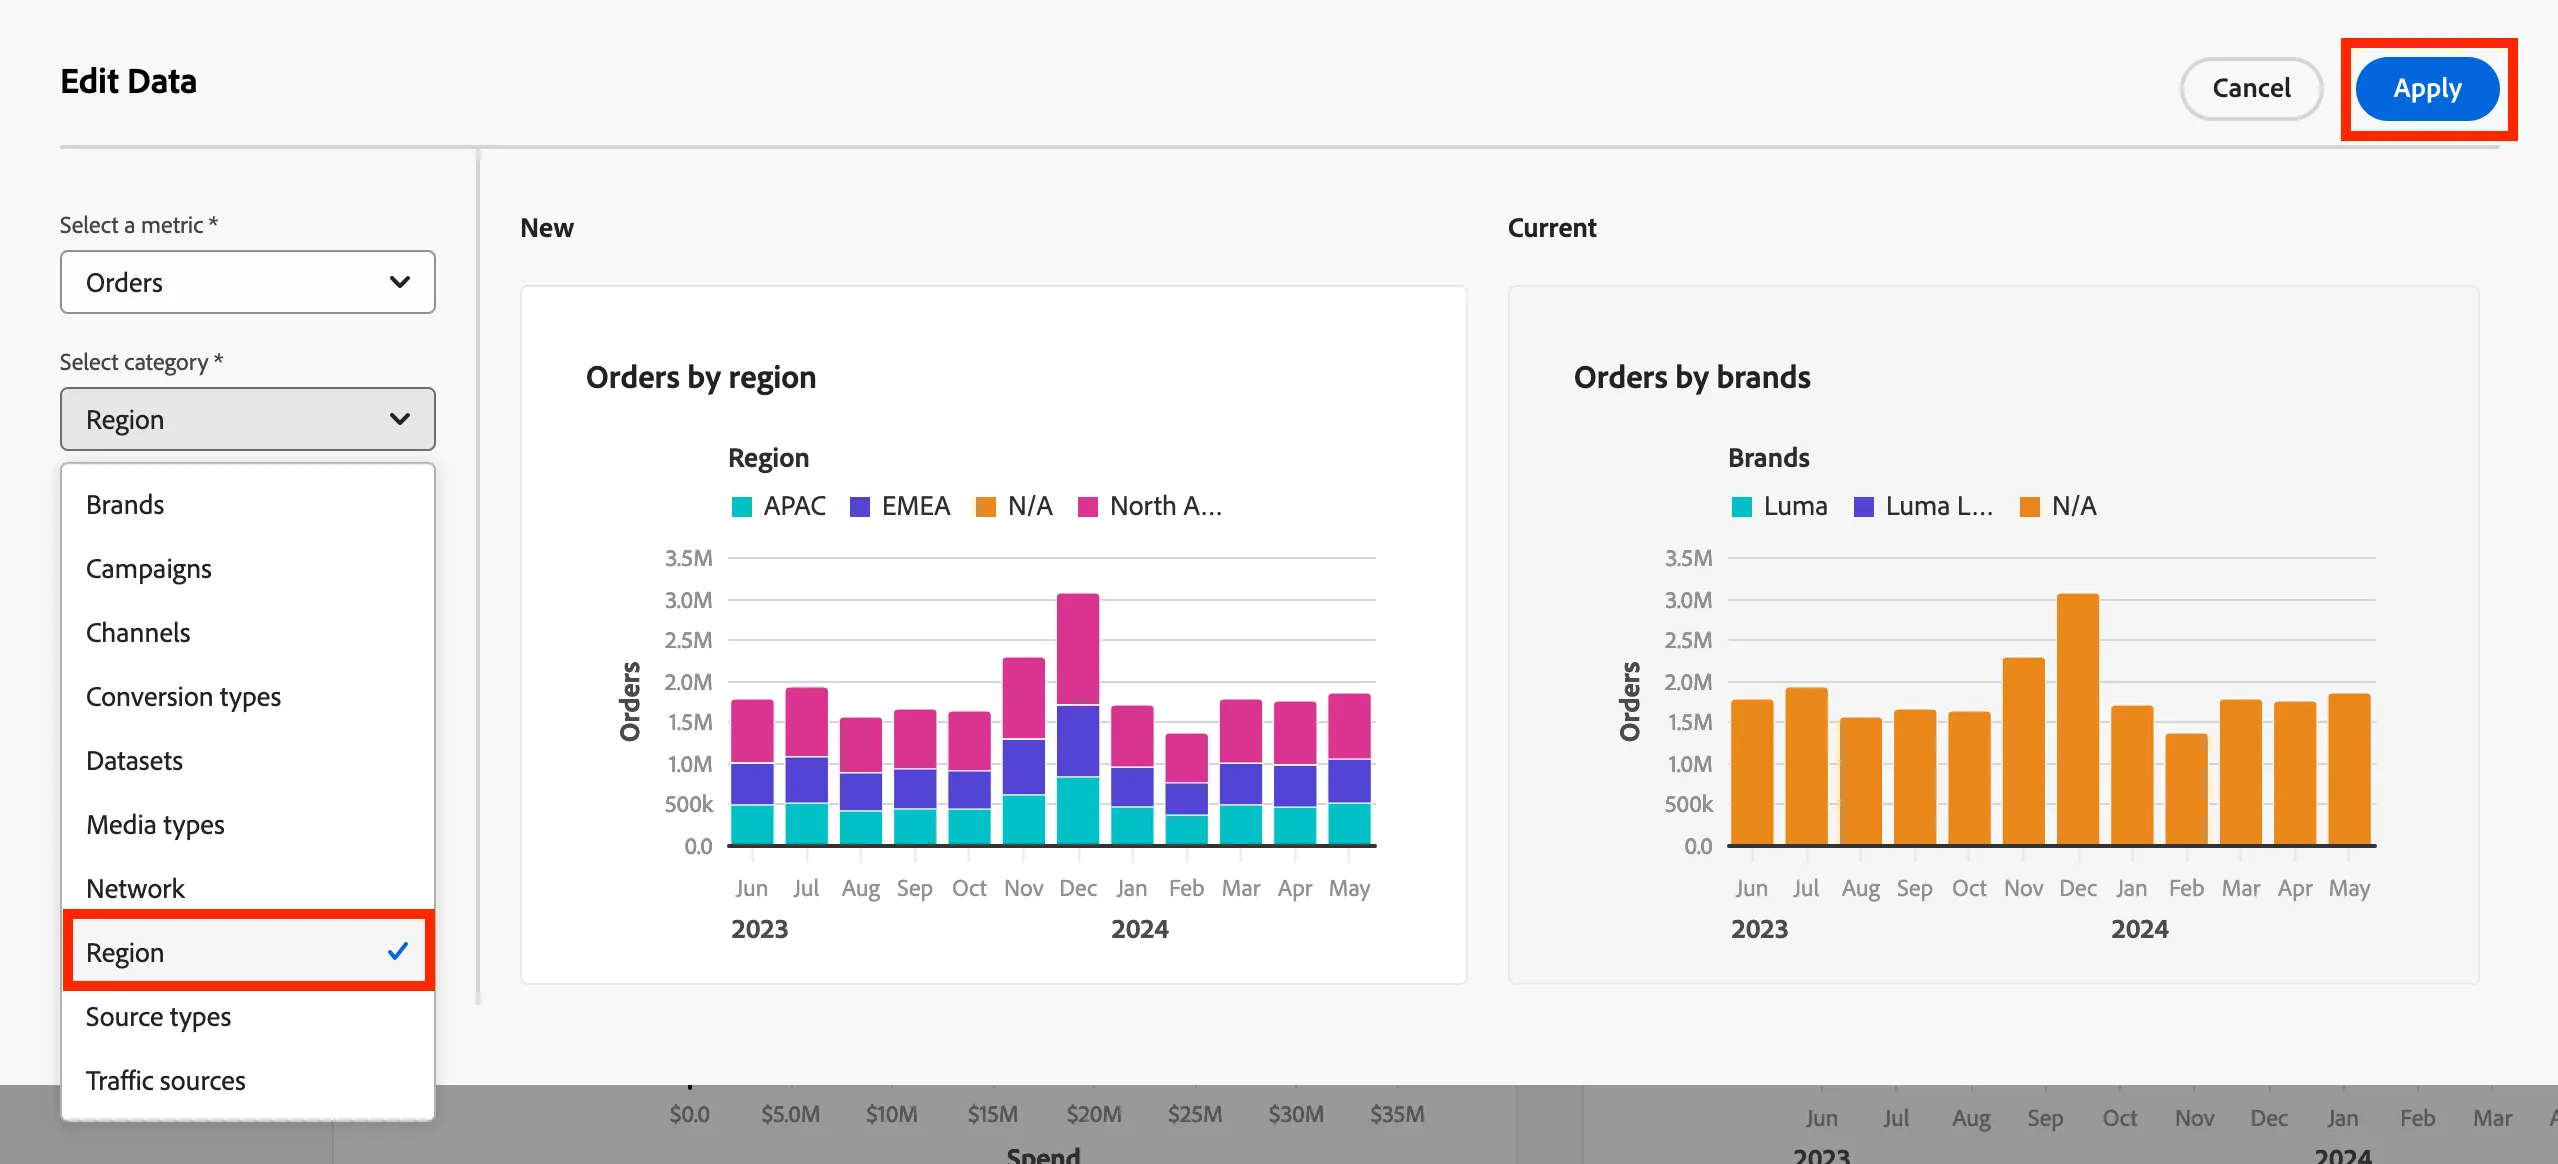Click the Jun bar in Orders by region chart
2558x1164 pixels.
(x=752, y=772)
